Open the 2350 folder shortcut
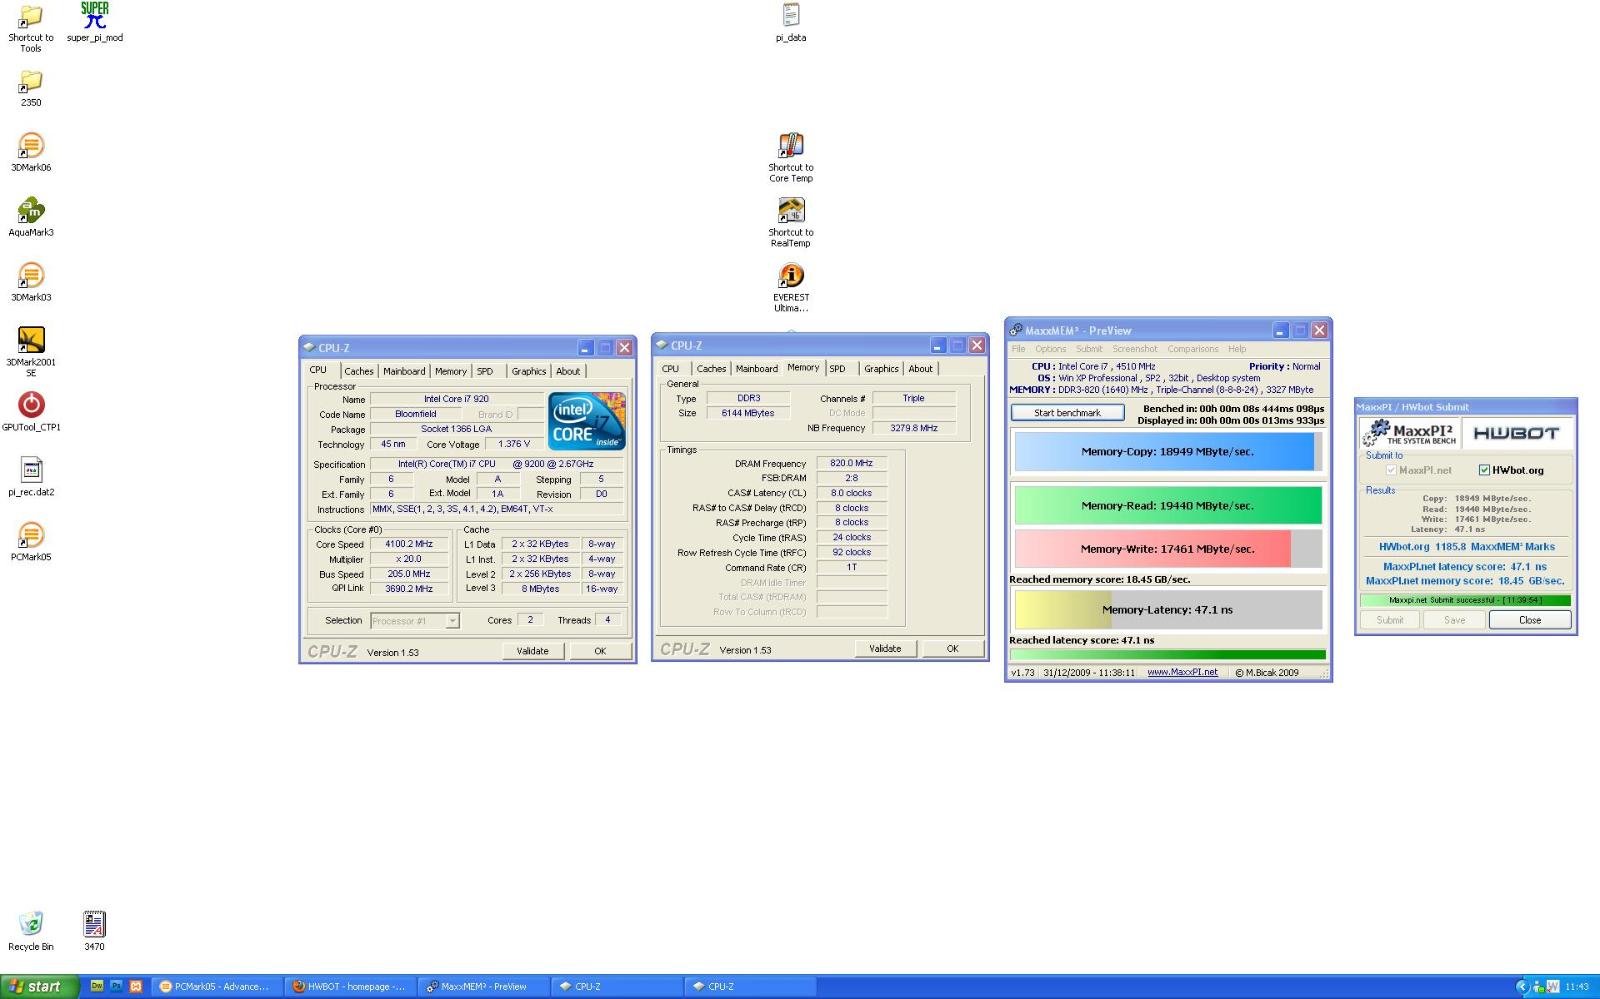 [31, 82]
